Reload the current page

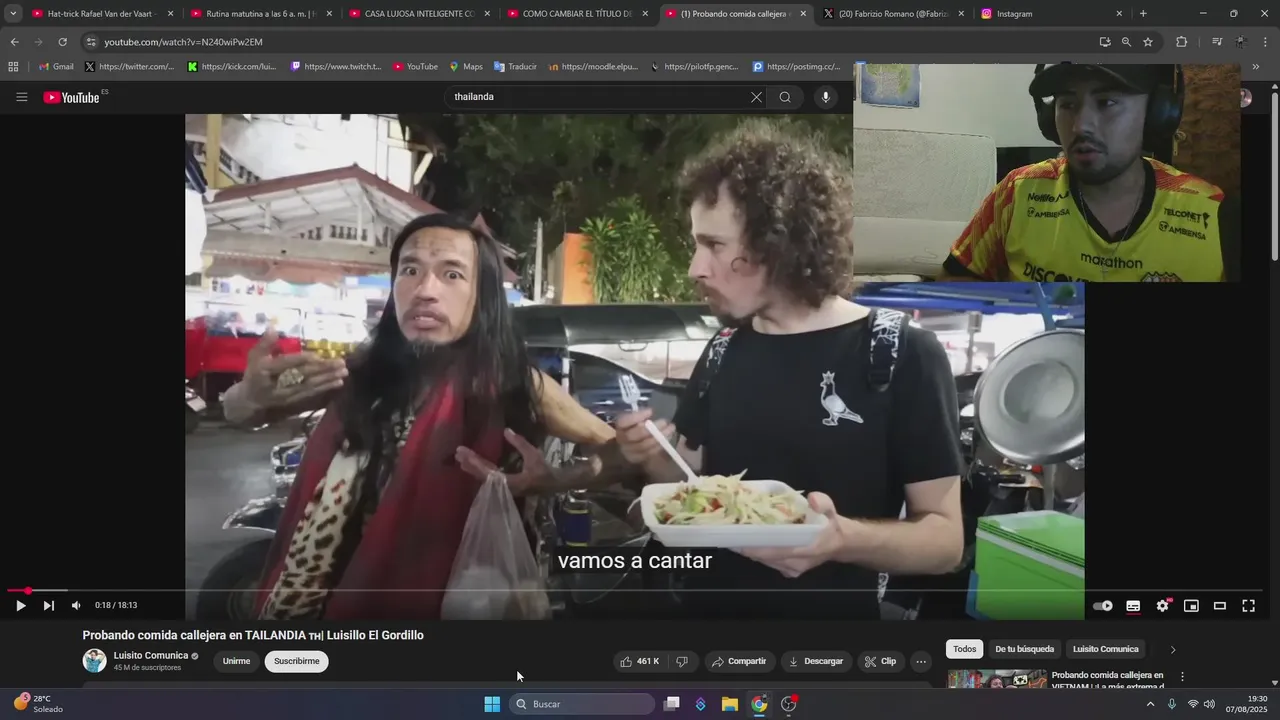tap(63, 42)
